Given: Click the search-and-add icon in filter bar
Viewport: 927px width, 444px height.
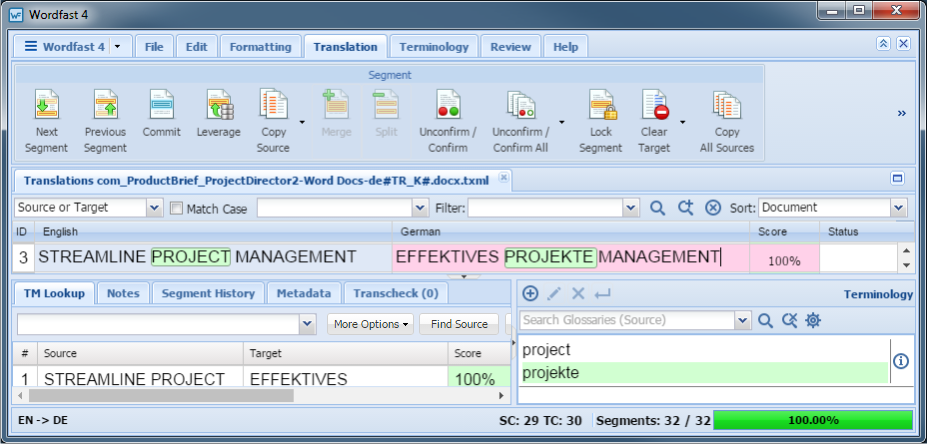Looking at the screenshot, I should point(685,208).
